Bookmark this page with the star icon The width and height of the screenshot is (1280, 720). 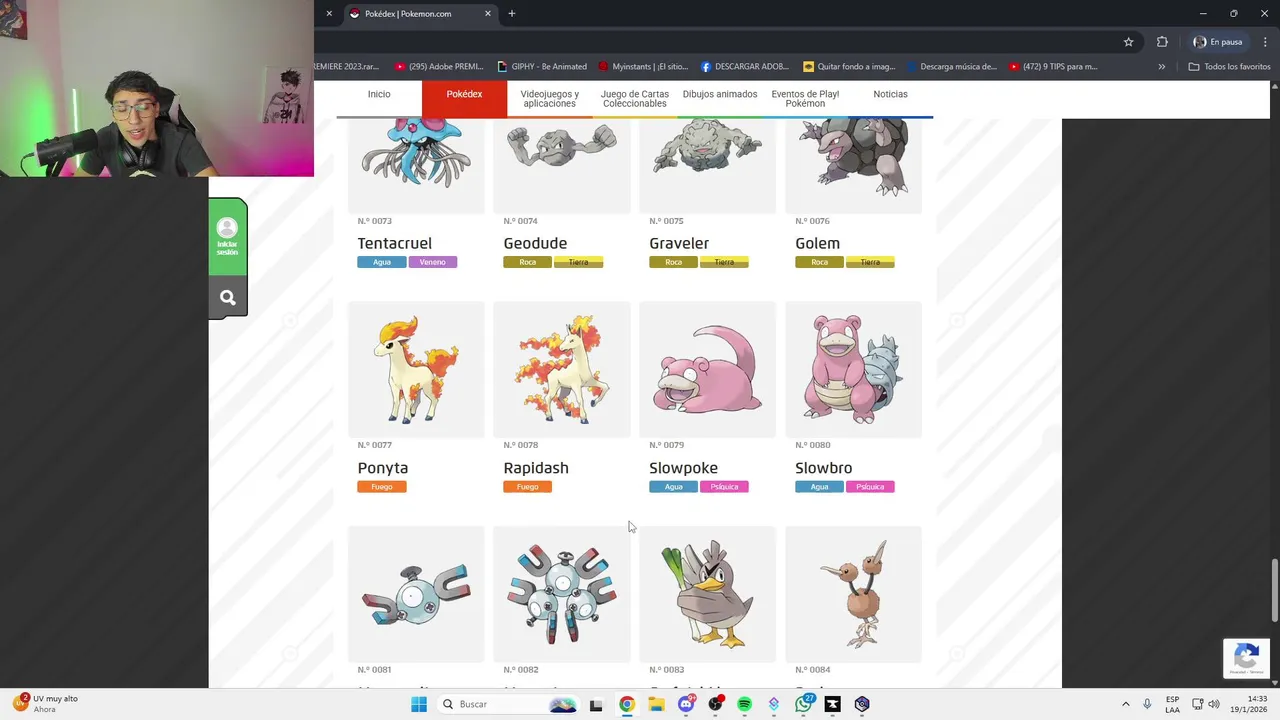tap(1128, 42)
